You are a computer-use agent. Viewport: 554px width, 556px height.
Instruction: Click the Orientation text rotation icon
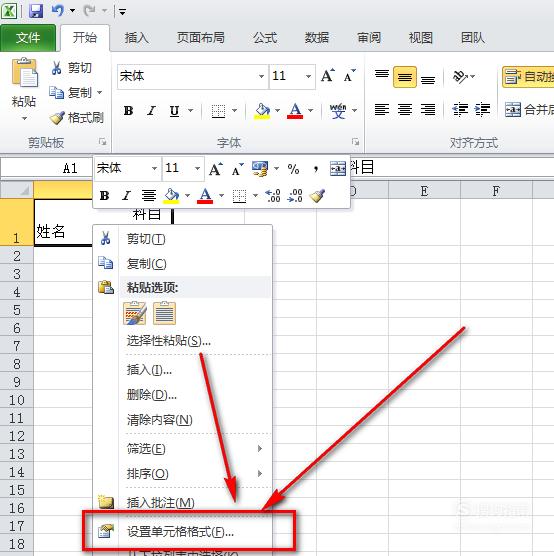point(460,76)
